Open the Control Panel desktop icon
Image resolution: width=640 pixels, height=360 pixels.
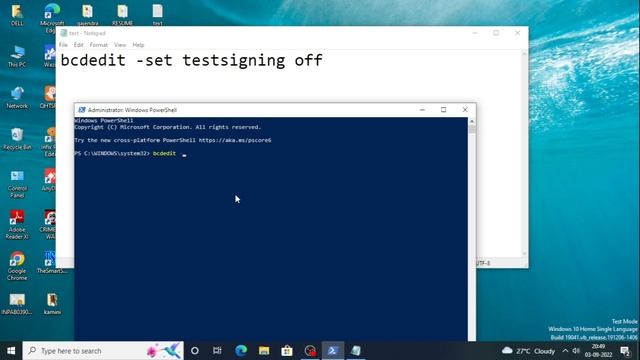point(17,184)
